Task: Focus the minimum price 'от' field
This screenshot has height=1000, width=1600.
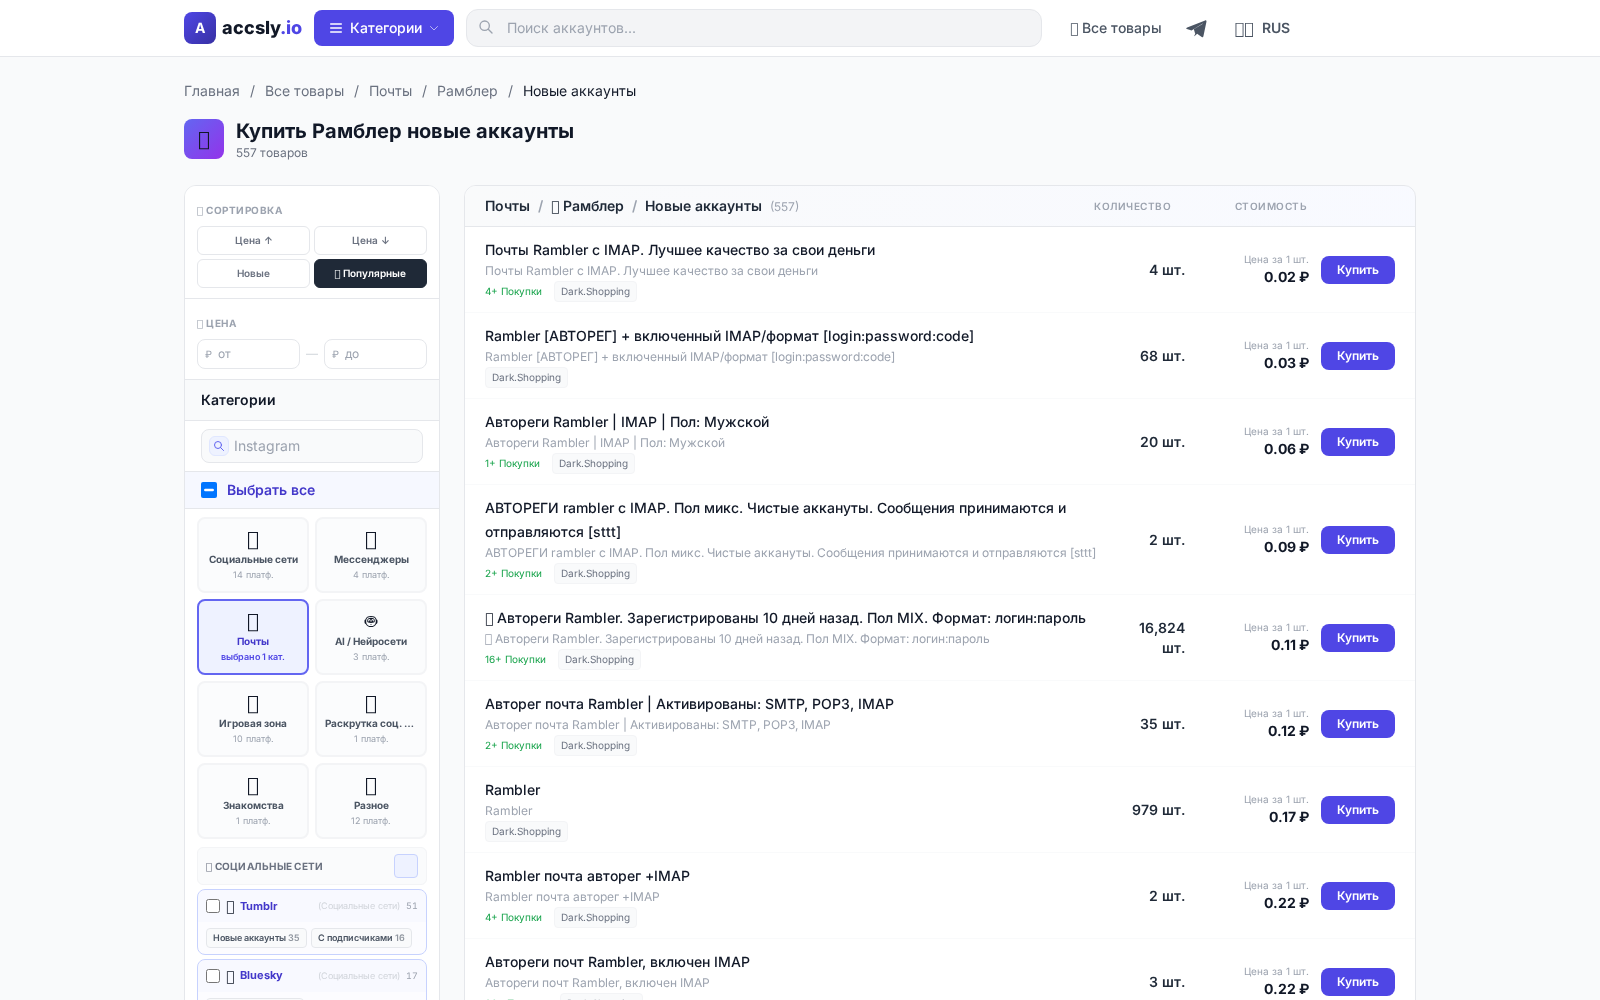Action: coord(248,354)
